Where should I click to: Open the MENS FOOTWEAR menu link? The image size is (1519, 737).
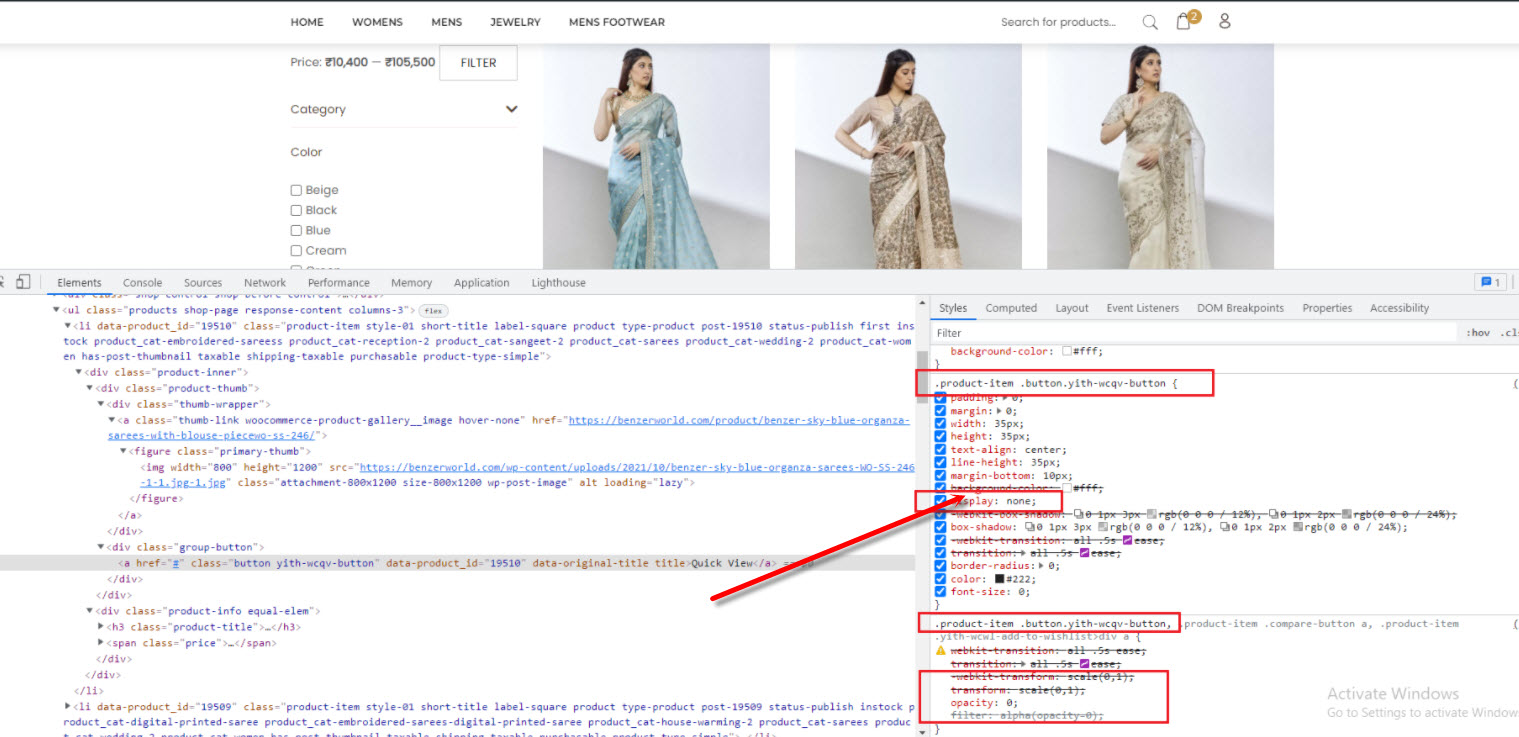point(617,22)
